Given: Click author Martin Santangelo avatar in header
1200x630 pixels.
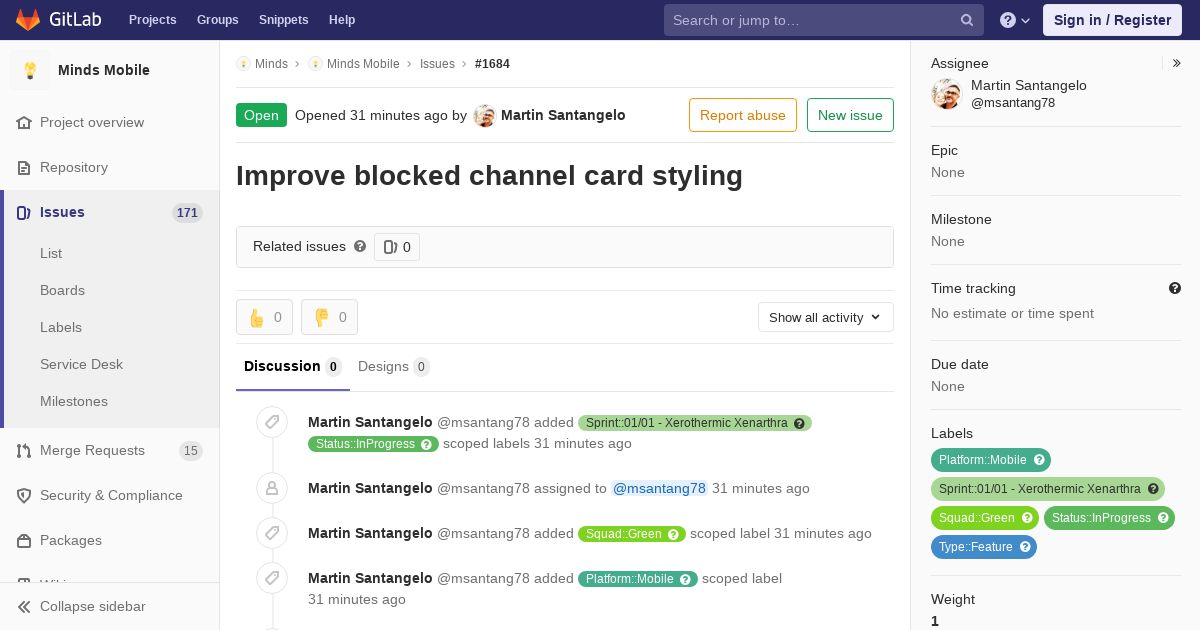Looking at the screenshot, I should [484, 116].
